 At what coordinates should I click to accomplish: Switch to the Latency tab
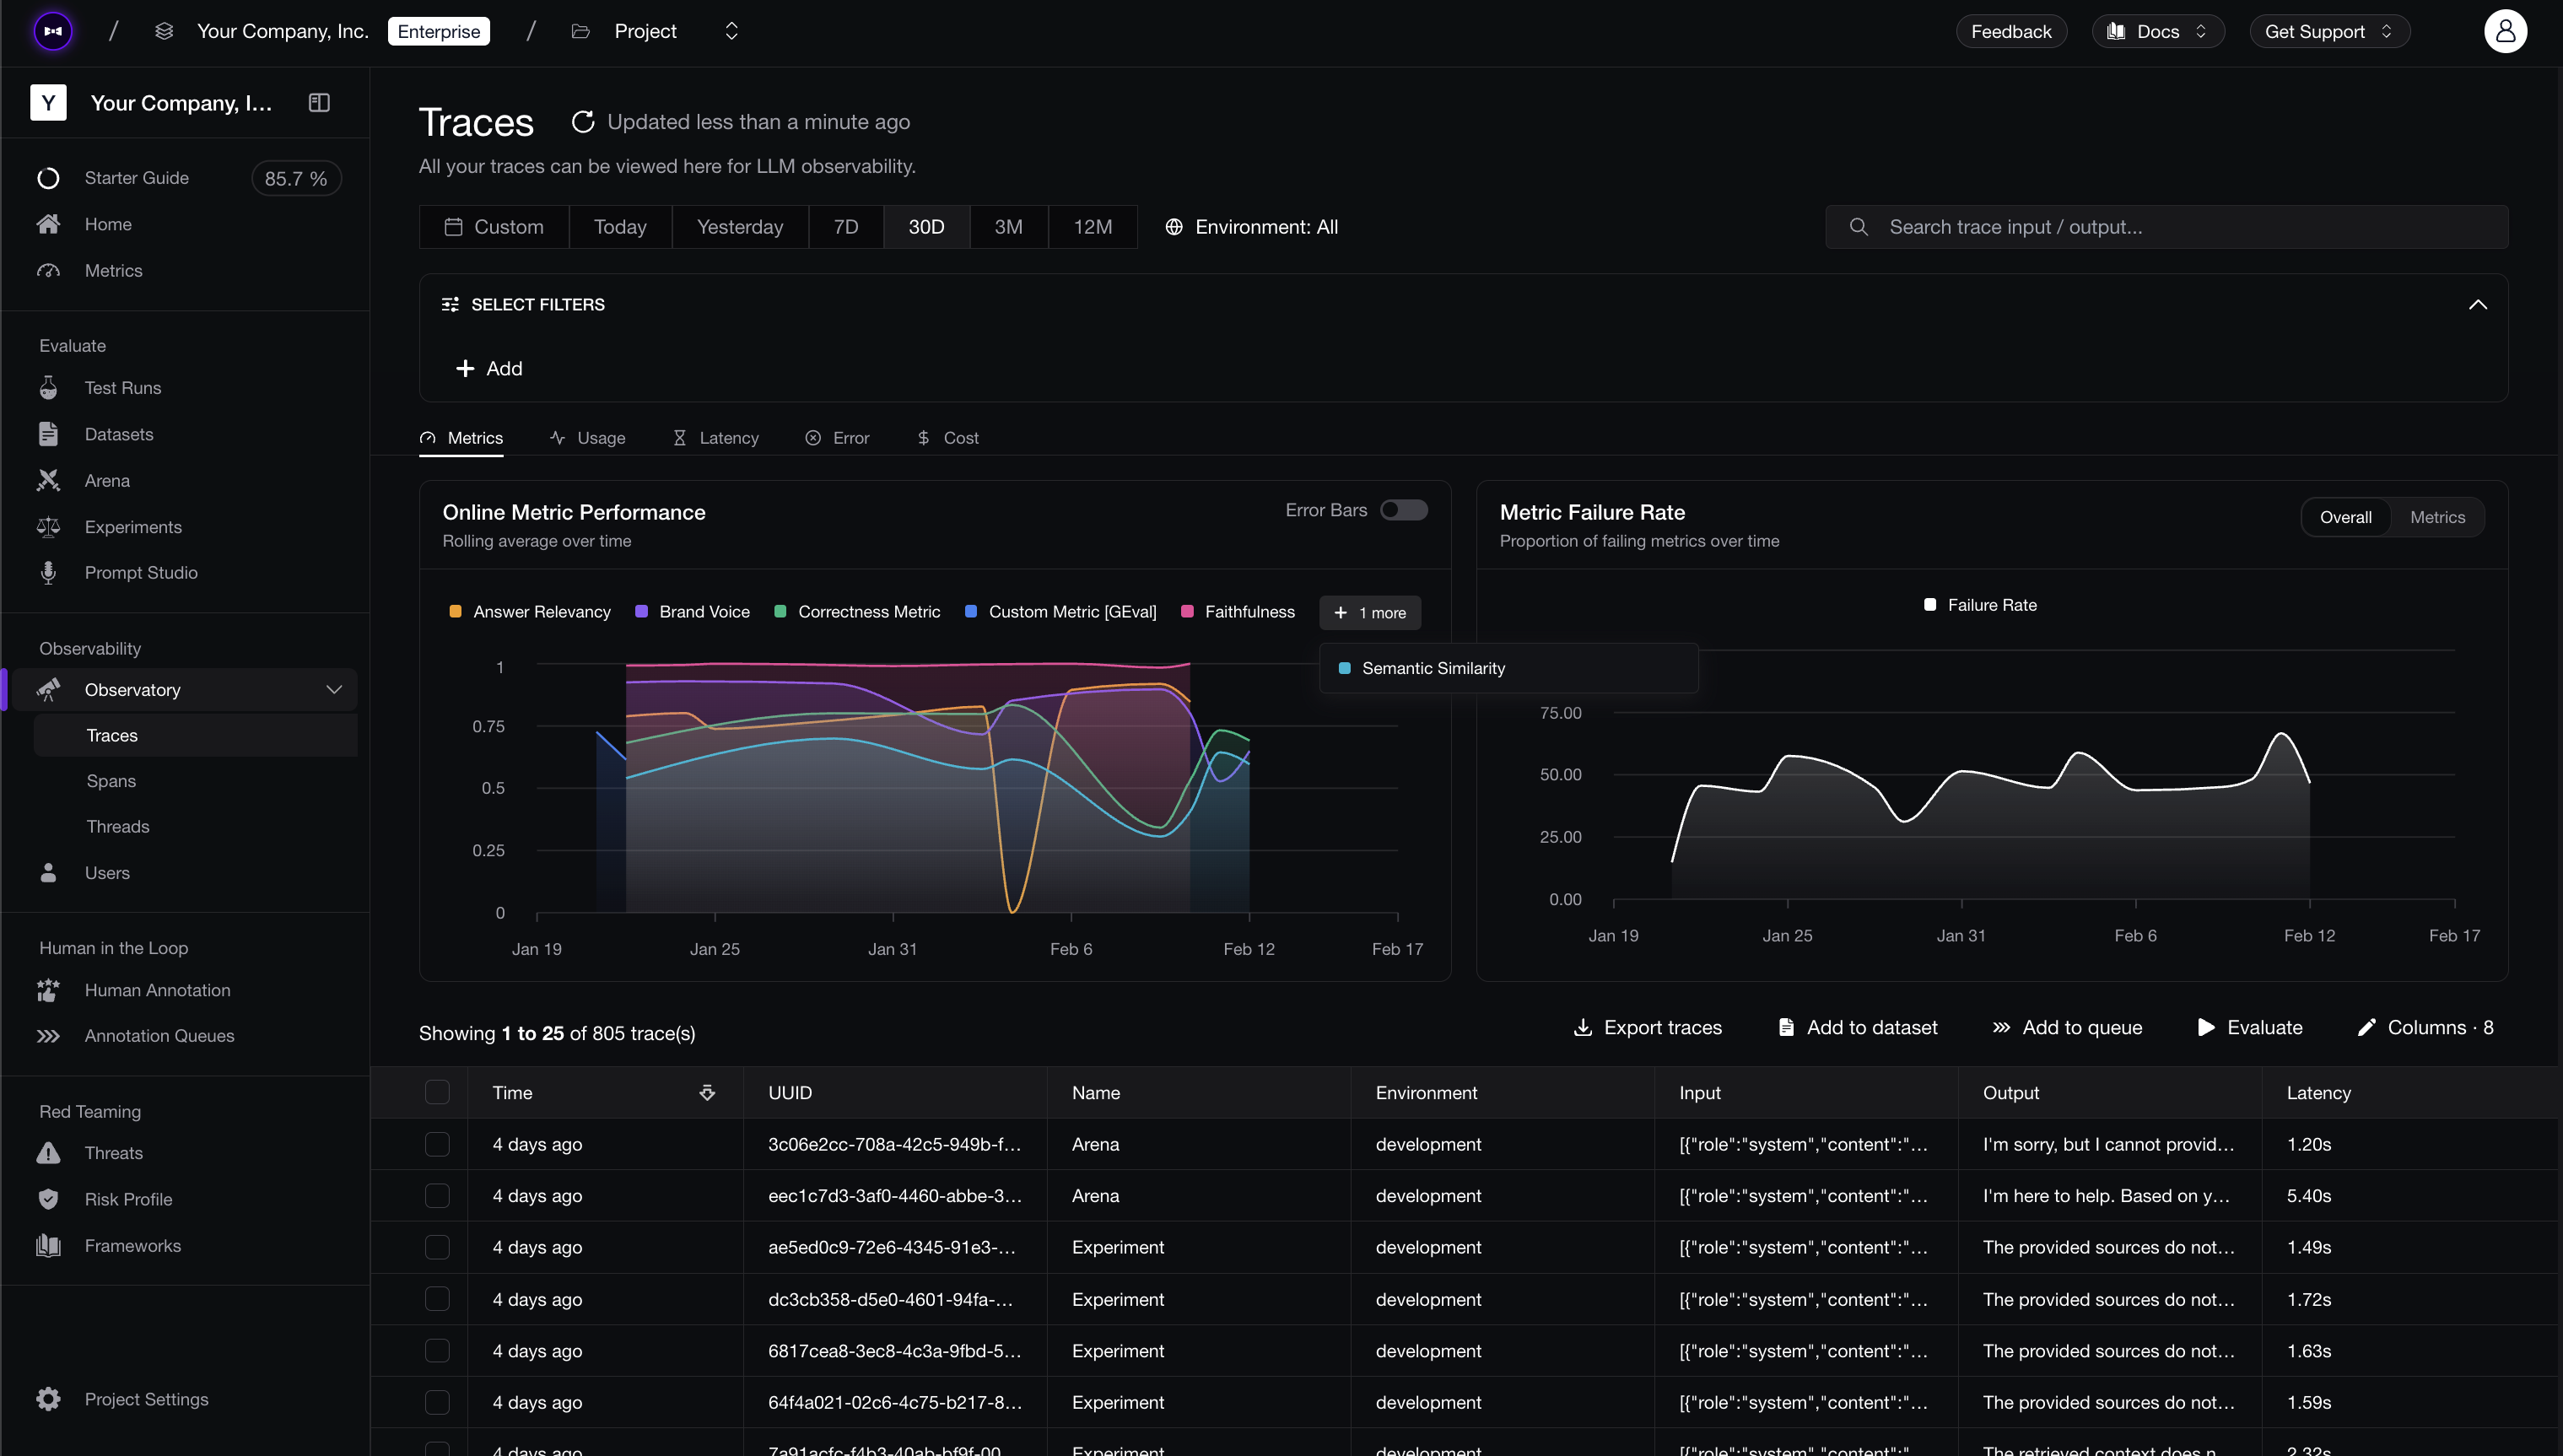coord(716,438)
